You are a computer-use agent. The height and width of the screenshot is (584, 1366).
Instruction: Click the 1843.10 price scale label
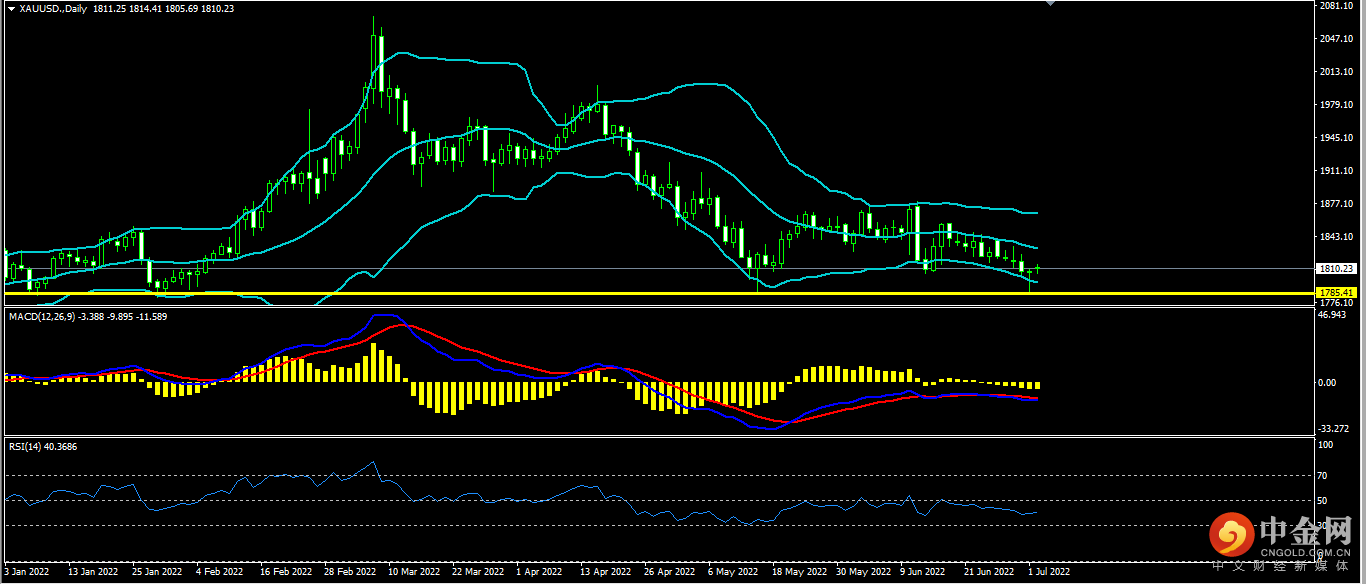pyautogui.click(x=1336, y=237)
